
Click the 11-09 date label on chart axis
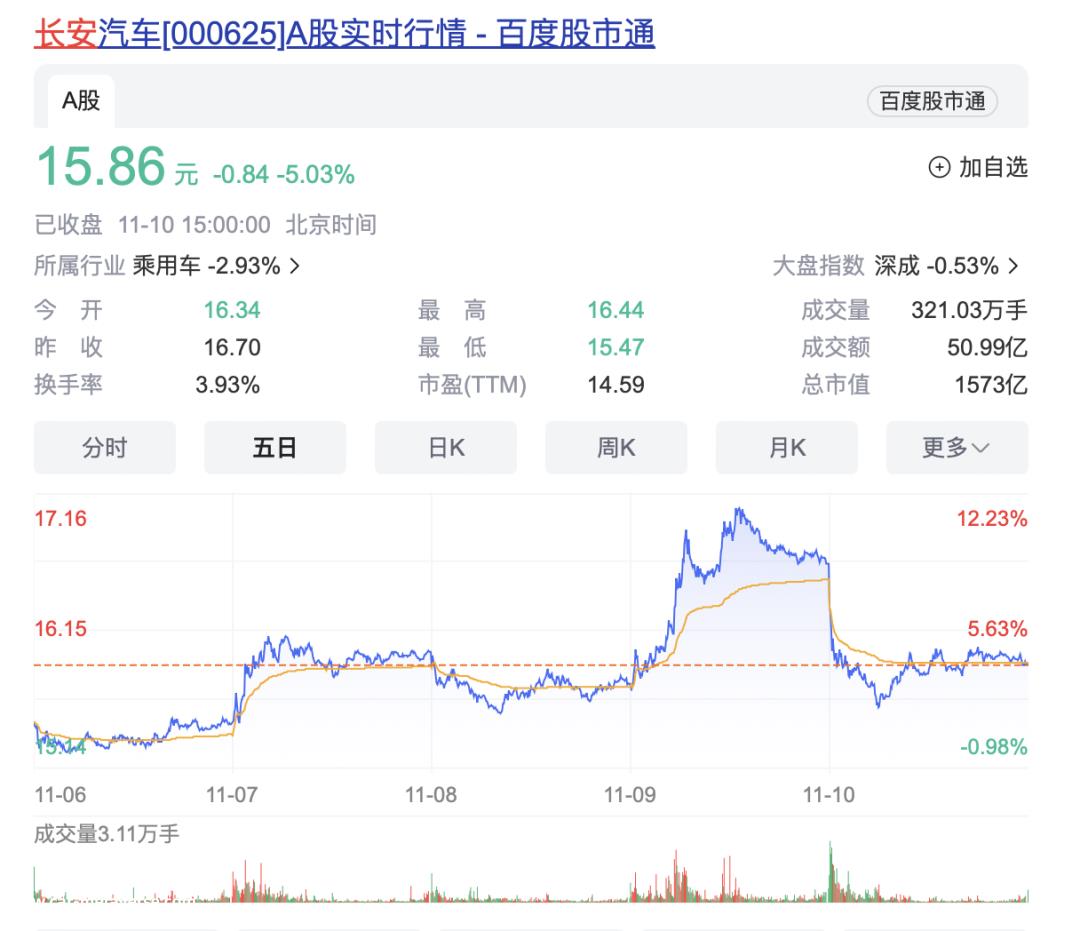coord(630,795)
